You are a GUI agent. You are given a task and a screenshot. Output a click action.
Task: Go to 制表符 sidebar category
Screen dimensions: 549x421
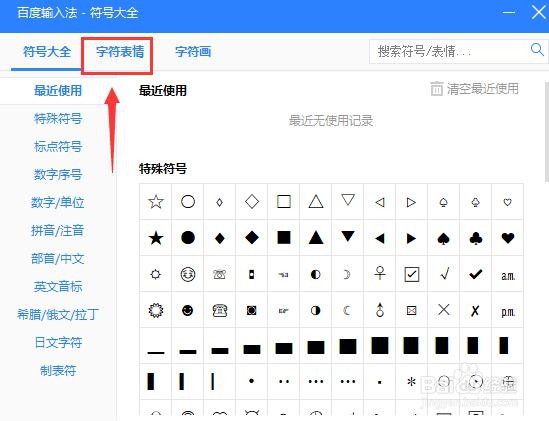pos(58,371)
